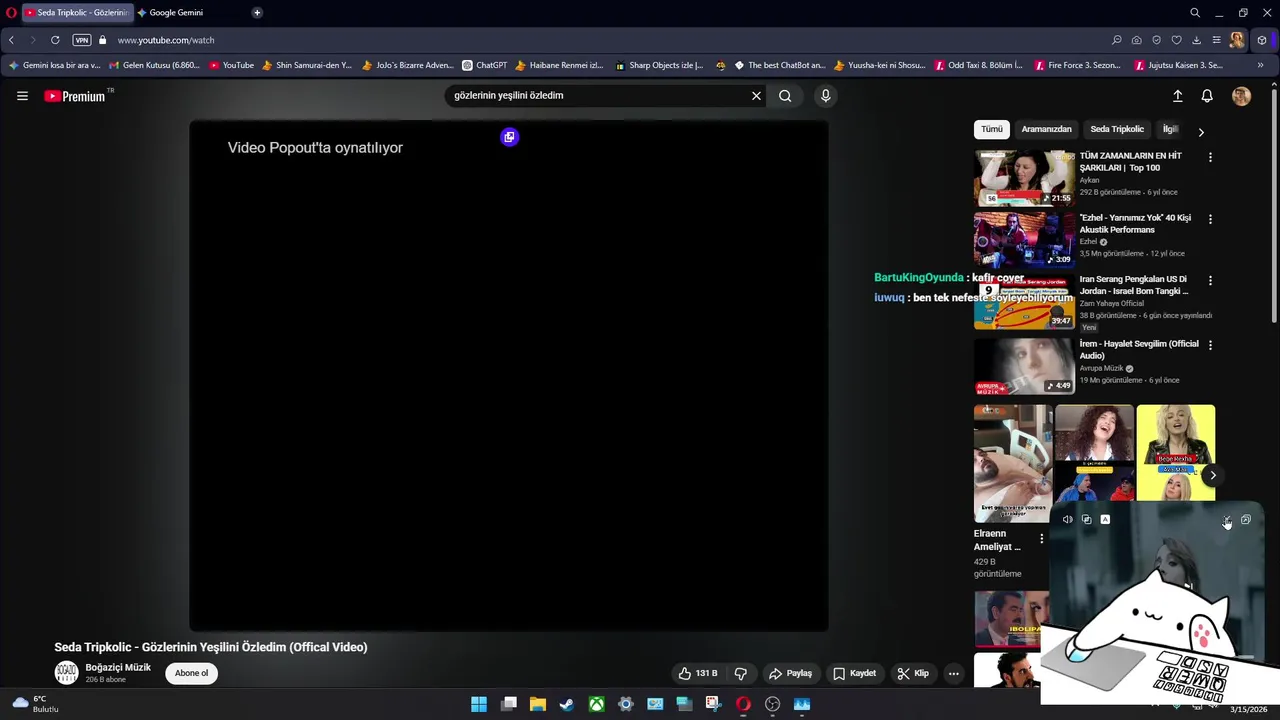Add page to bookmarks heart icon
Viewport: 1280px width, 720px height.
1177,40
